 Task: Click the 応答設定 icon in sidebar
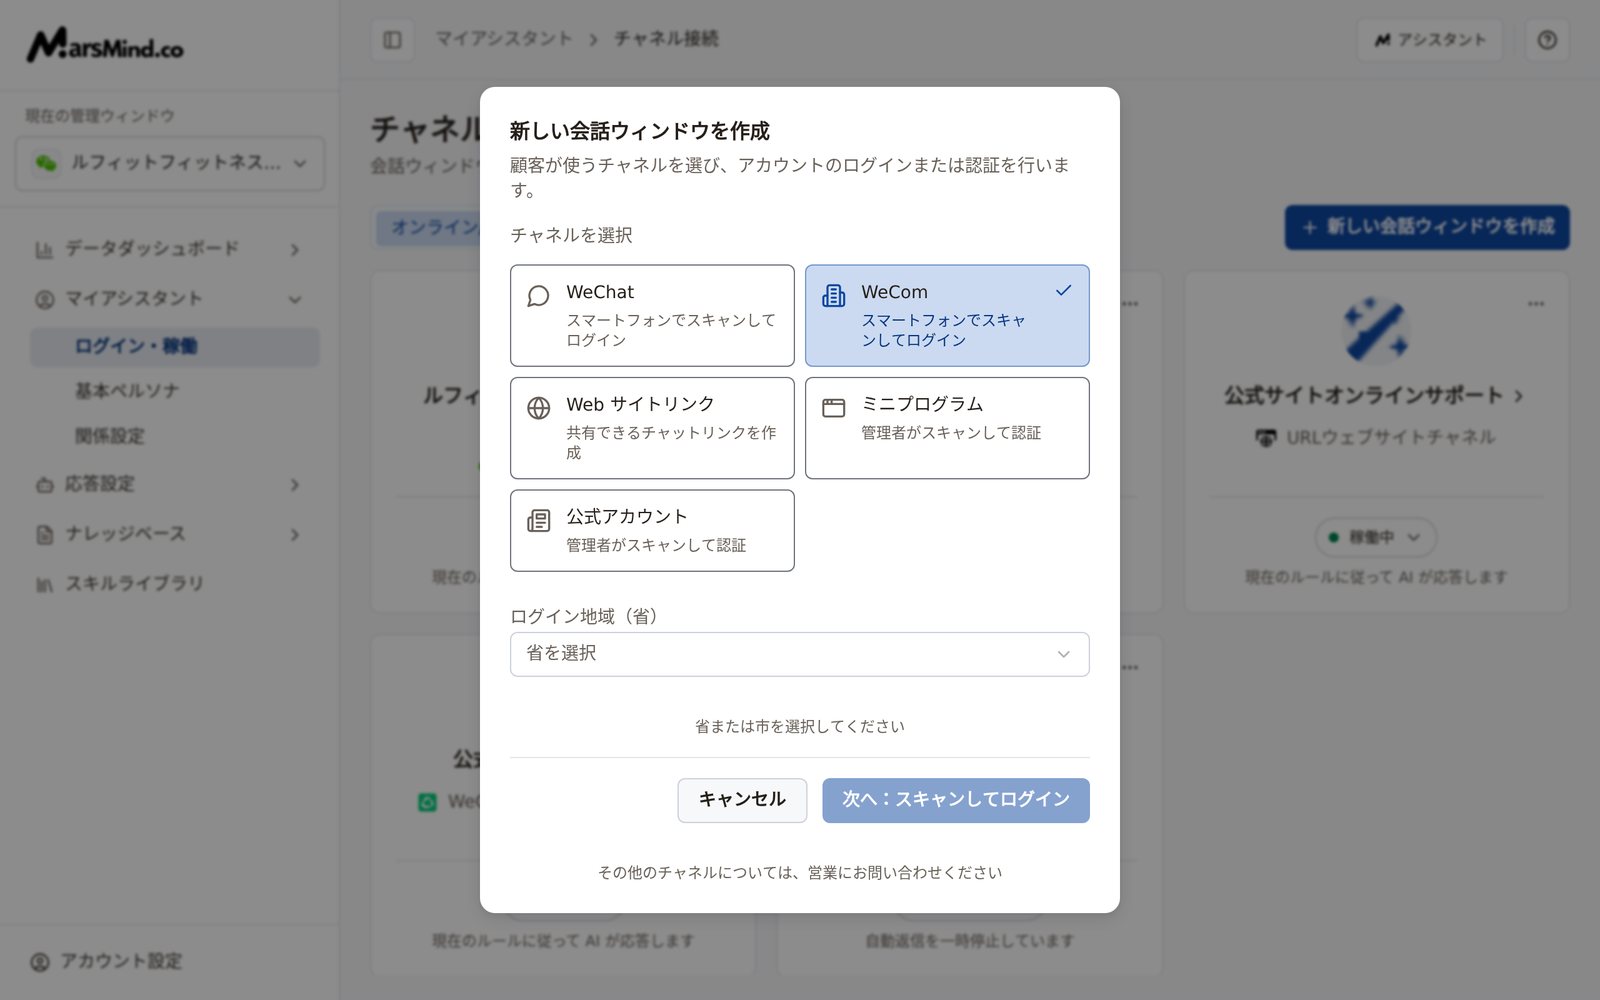44,485
